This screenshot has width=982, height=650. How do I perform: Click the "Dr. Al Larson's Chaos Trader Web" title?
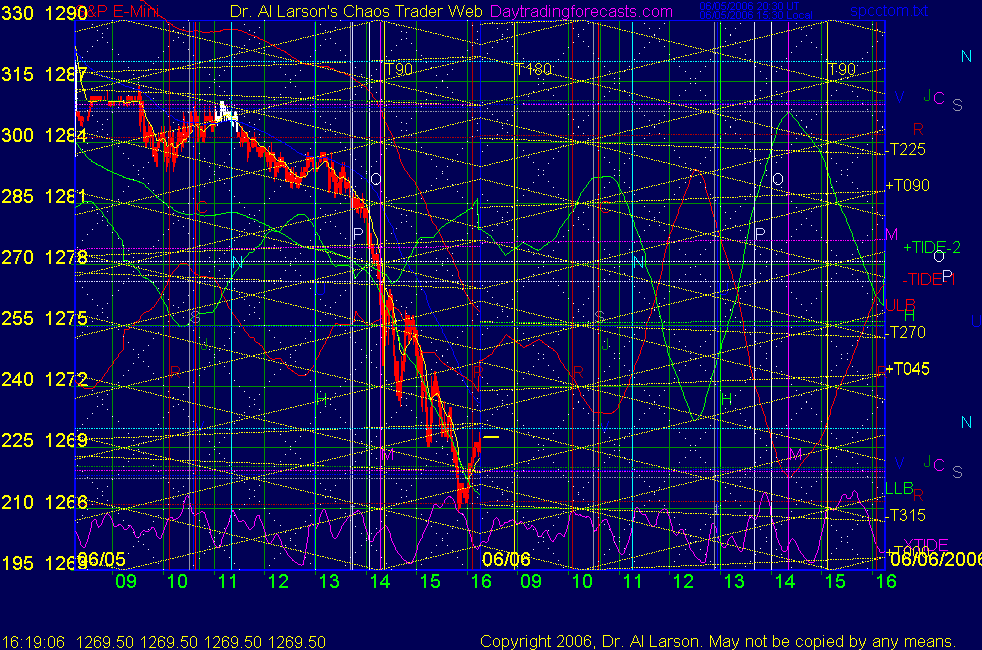(356, 11)
